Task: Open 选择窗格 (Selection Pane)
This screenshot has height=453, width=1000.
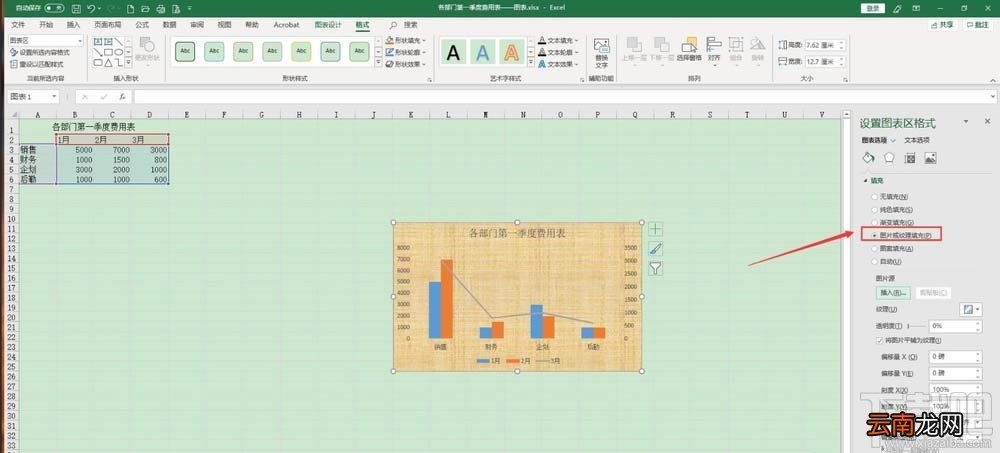Action: coord(689,50)
